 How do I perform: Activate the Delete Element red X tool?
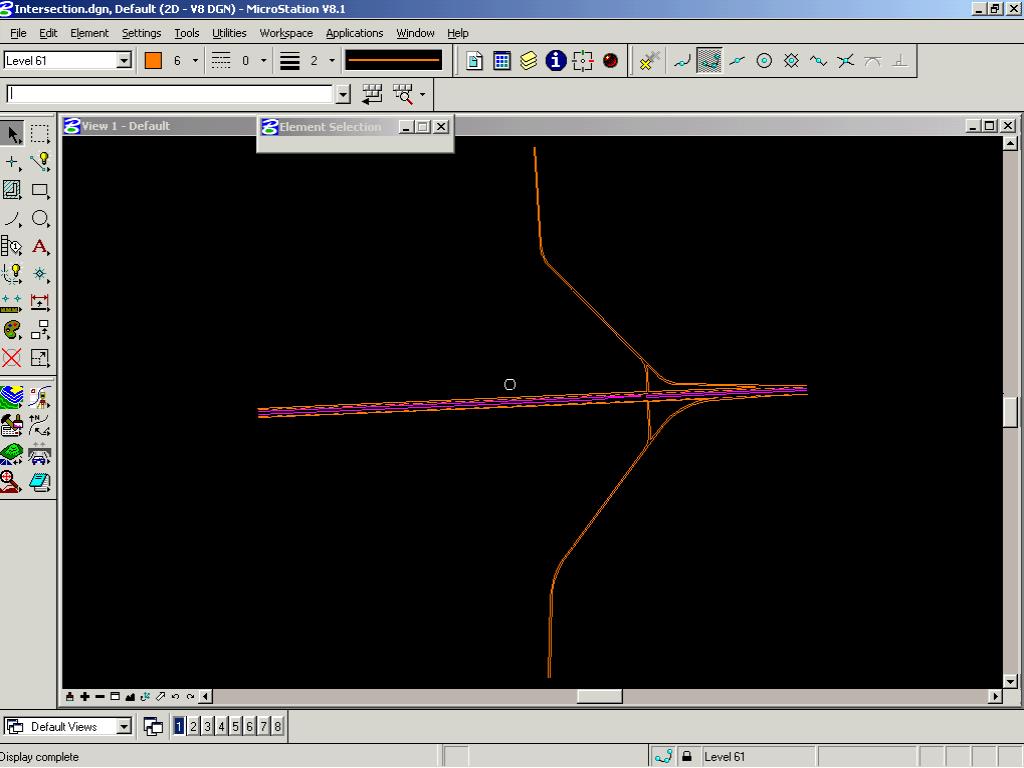pyautogui.click(x=12, y=358)
